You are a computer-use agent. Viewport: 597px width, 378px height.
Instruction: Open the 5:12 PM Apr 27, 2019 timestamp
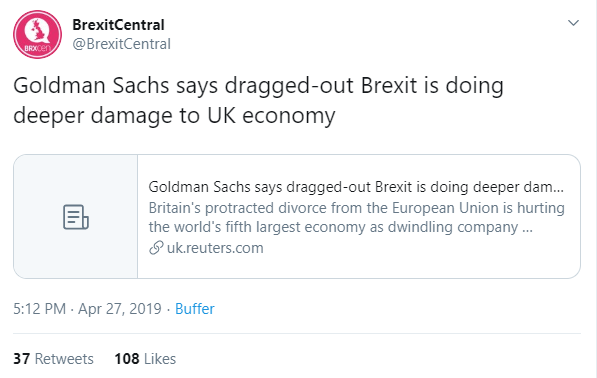88,309
